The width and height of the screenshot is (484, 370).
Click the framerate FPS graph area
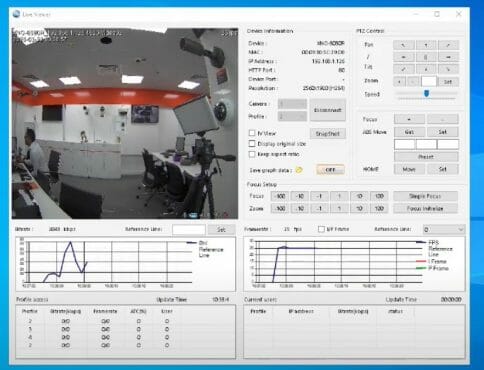354,264
